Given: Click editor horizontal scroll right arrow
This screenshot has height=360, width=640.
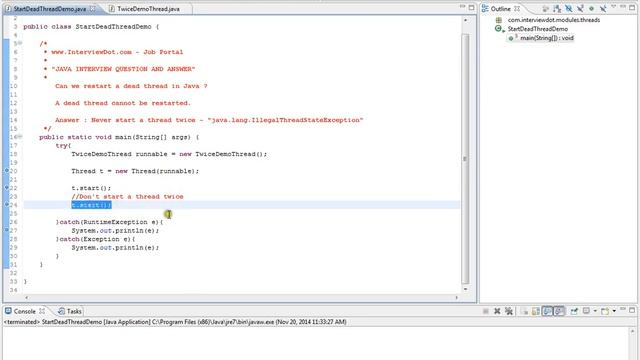Looking at the screenshot, I should [456, 298].
